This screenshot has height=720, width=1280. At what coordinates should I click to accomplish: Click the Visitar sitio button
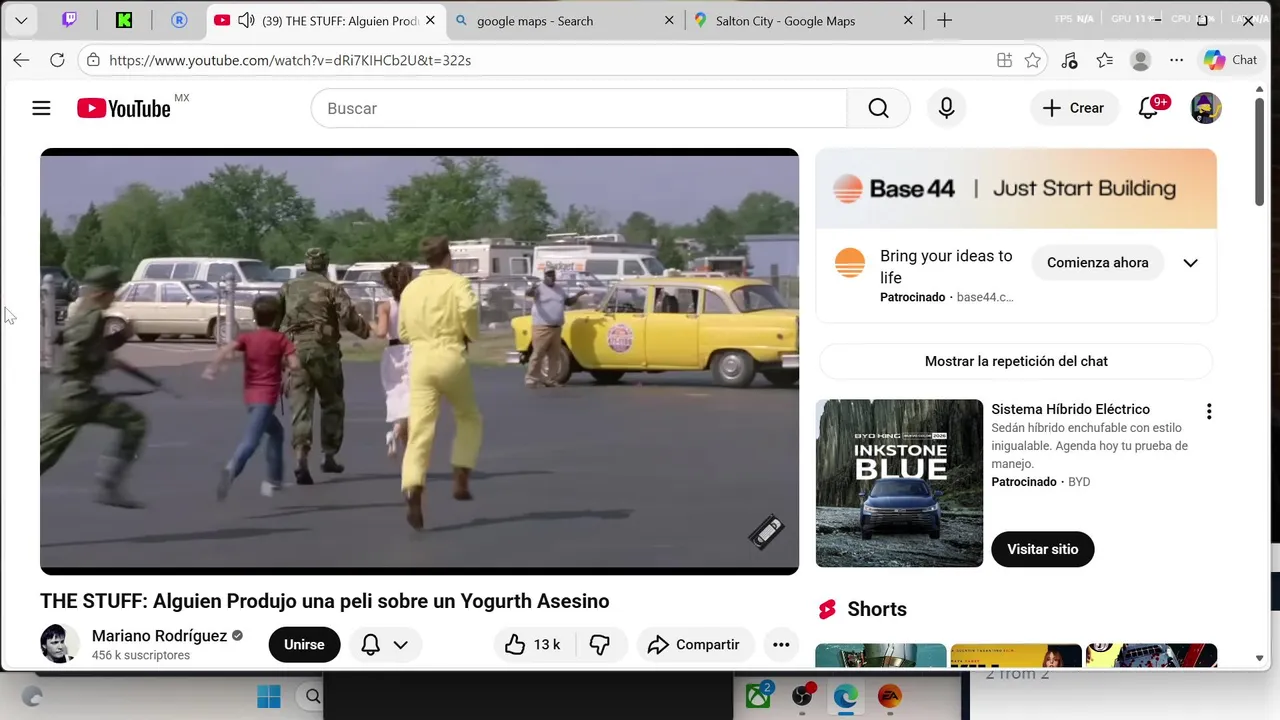[1042, 549]
